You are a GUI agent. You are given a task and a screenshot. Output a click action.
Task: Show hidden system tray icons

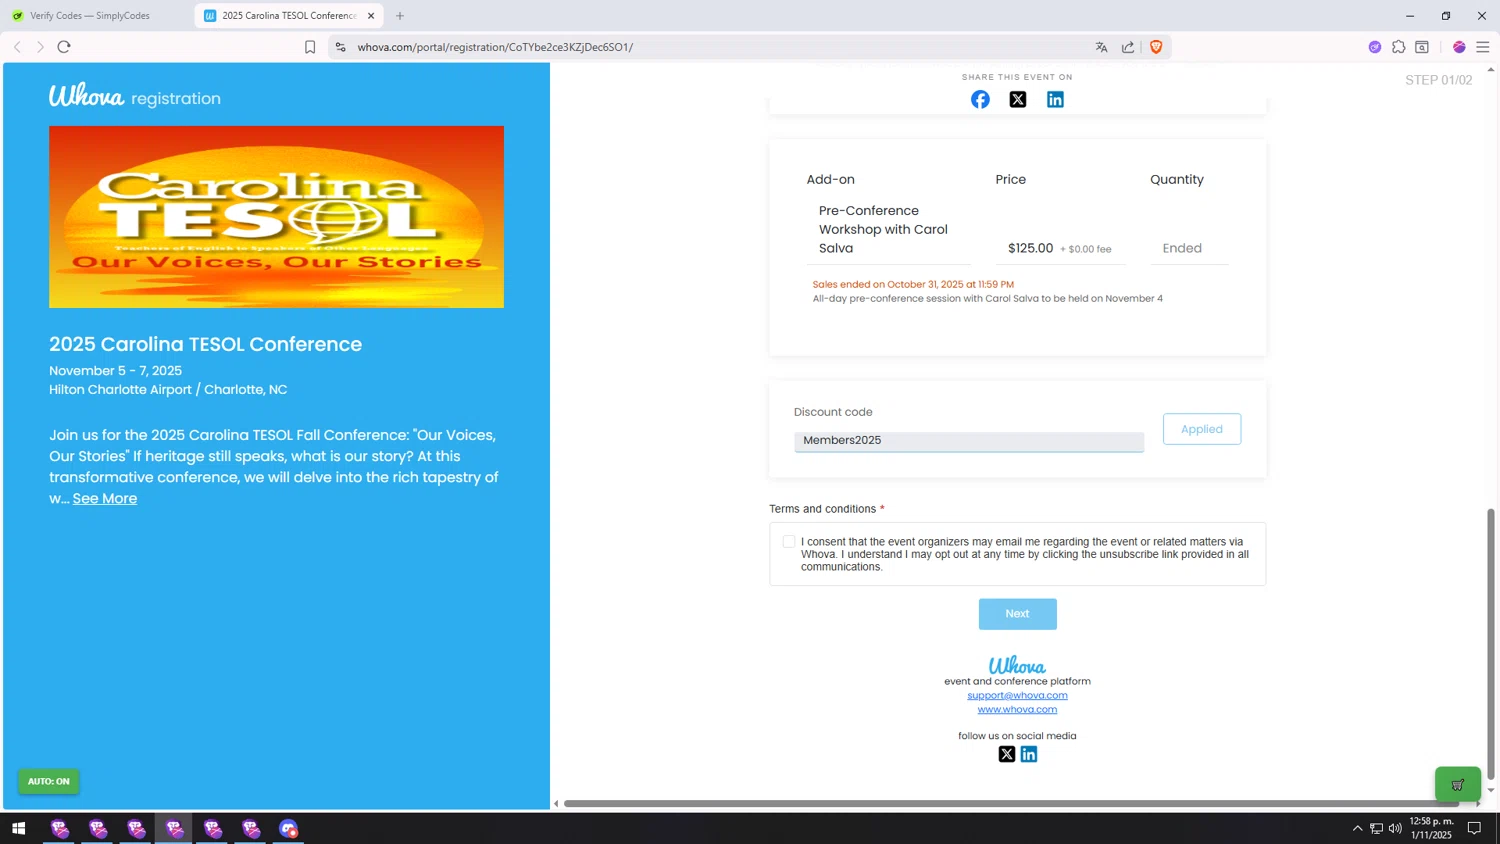1357,828
